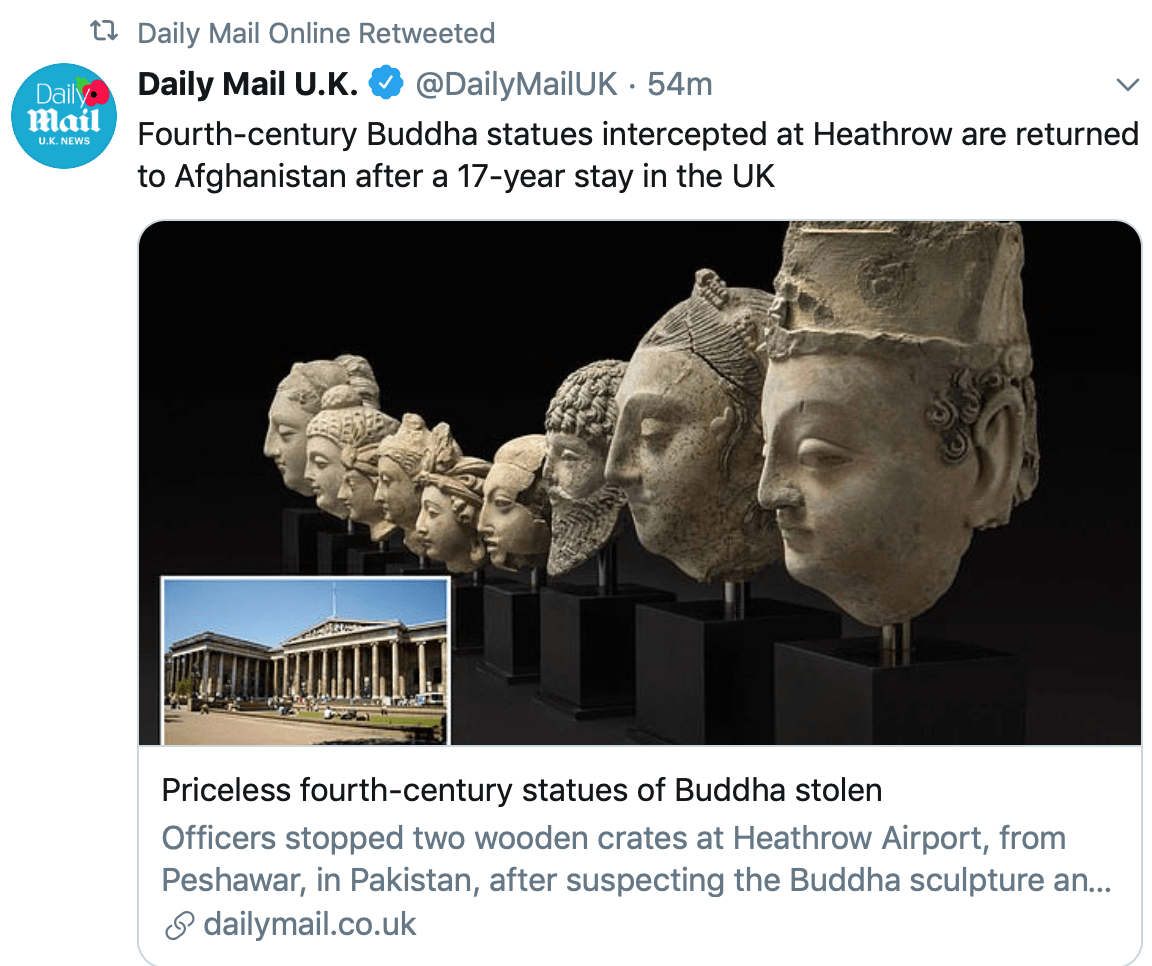This screenshot has width=1152, height=966.
Task: Open the Buddha heads preview image
Action: click(x=640, y=483)
